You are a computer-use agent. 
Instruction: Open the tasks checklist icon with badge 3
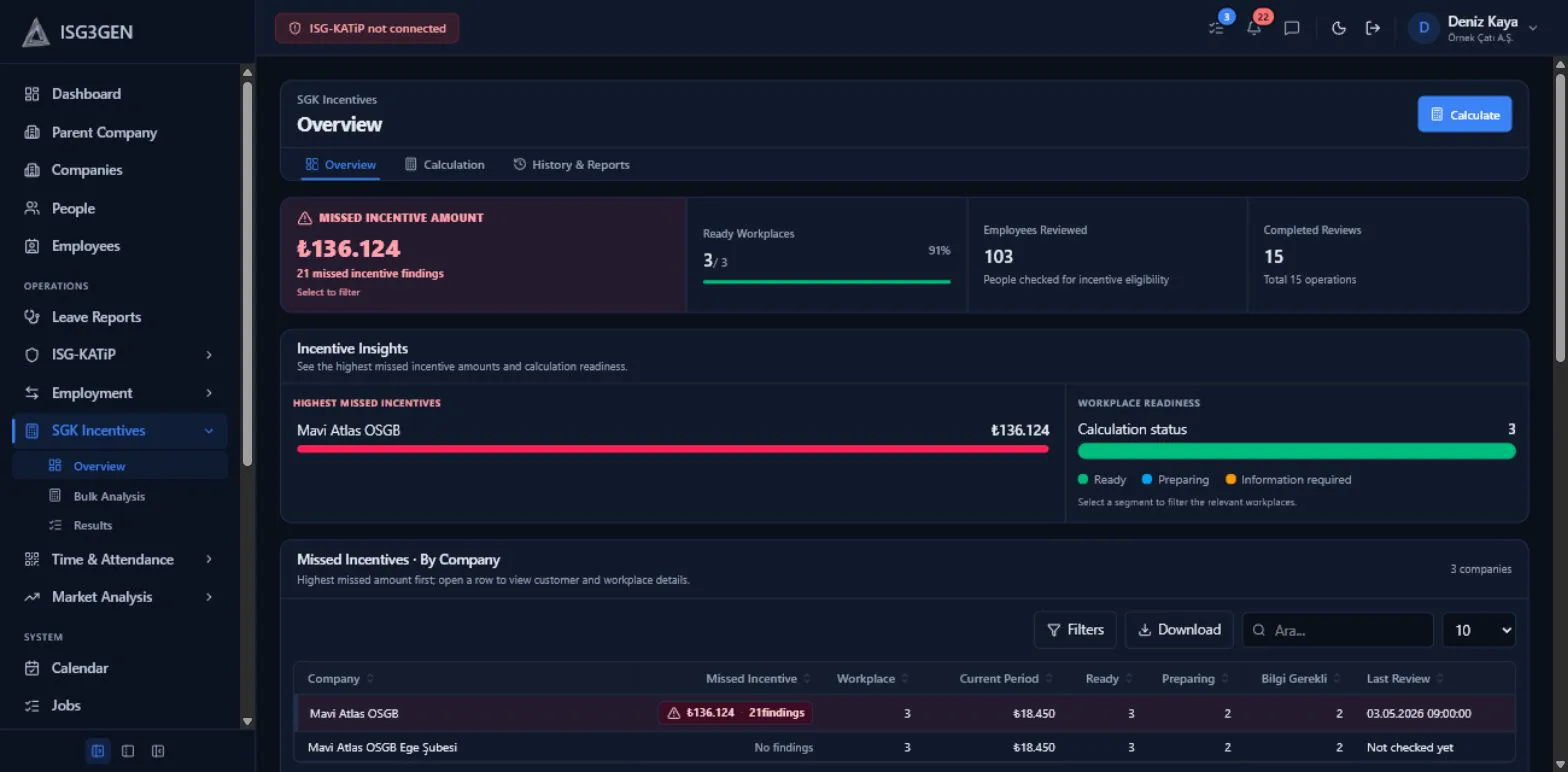tap(1217, 28)
